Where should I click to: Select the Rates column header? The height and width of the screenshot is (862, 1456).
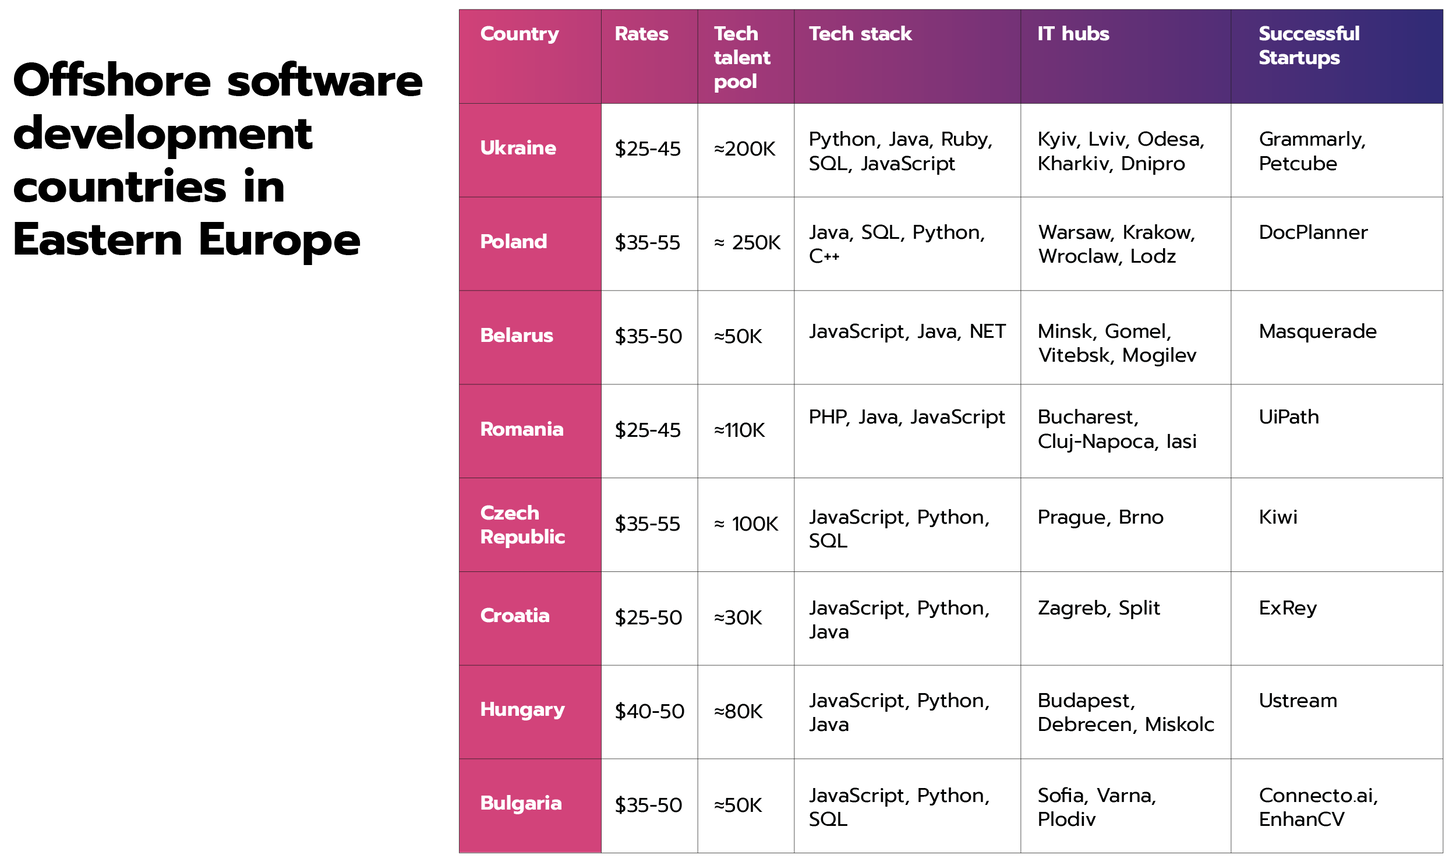point(641,34)
